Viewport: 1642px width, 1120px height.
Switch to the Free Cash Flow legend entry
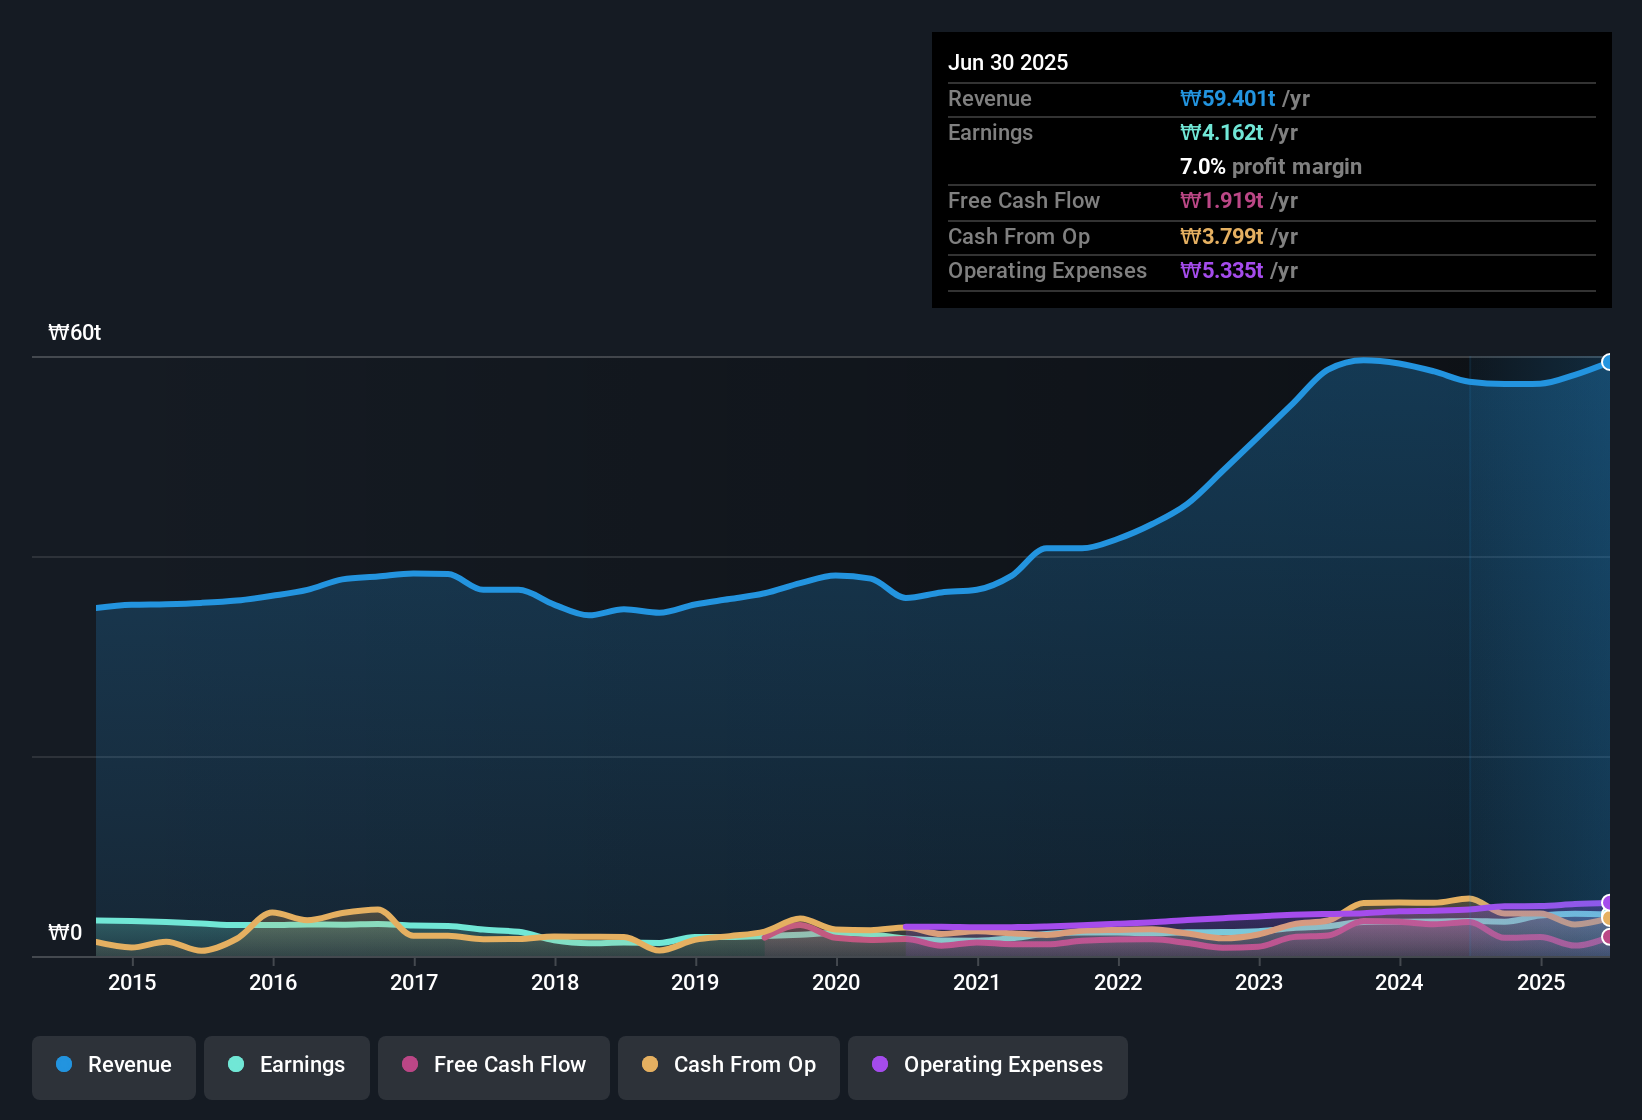[493, 1066]
